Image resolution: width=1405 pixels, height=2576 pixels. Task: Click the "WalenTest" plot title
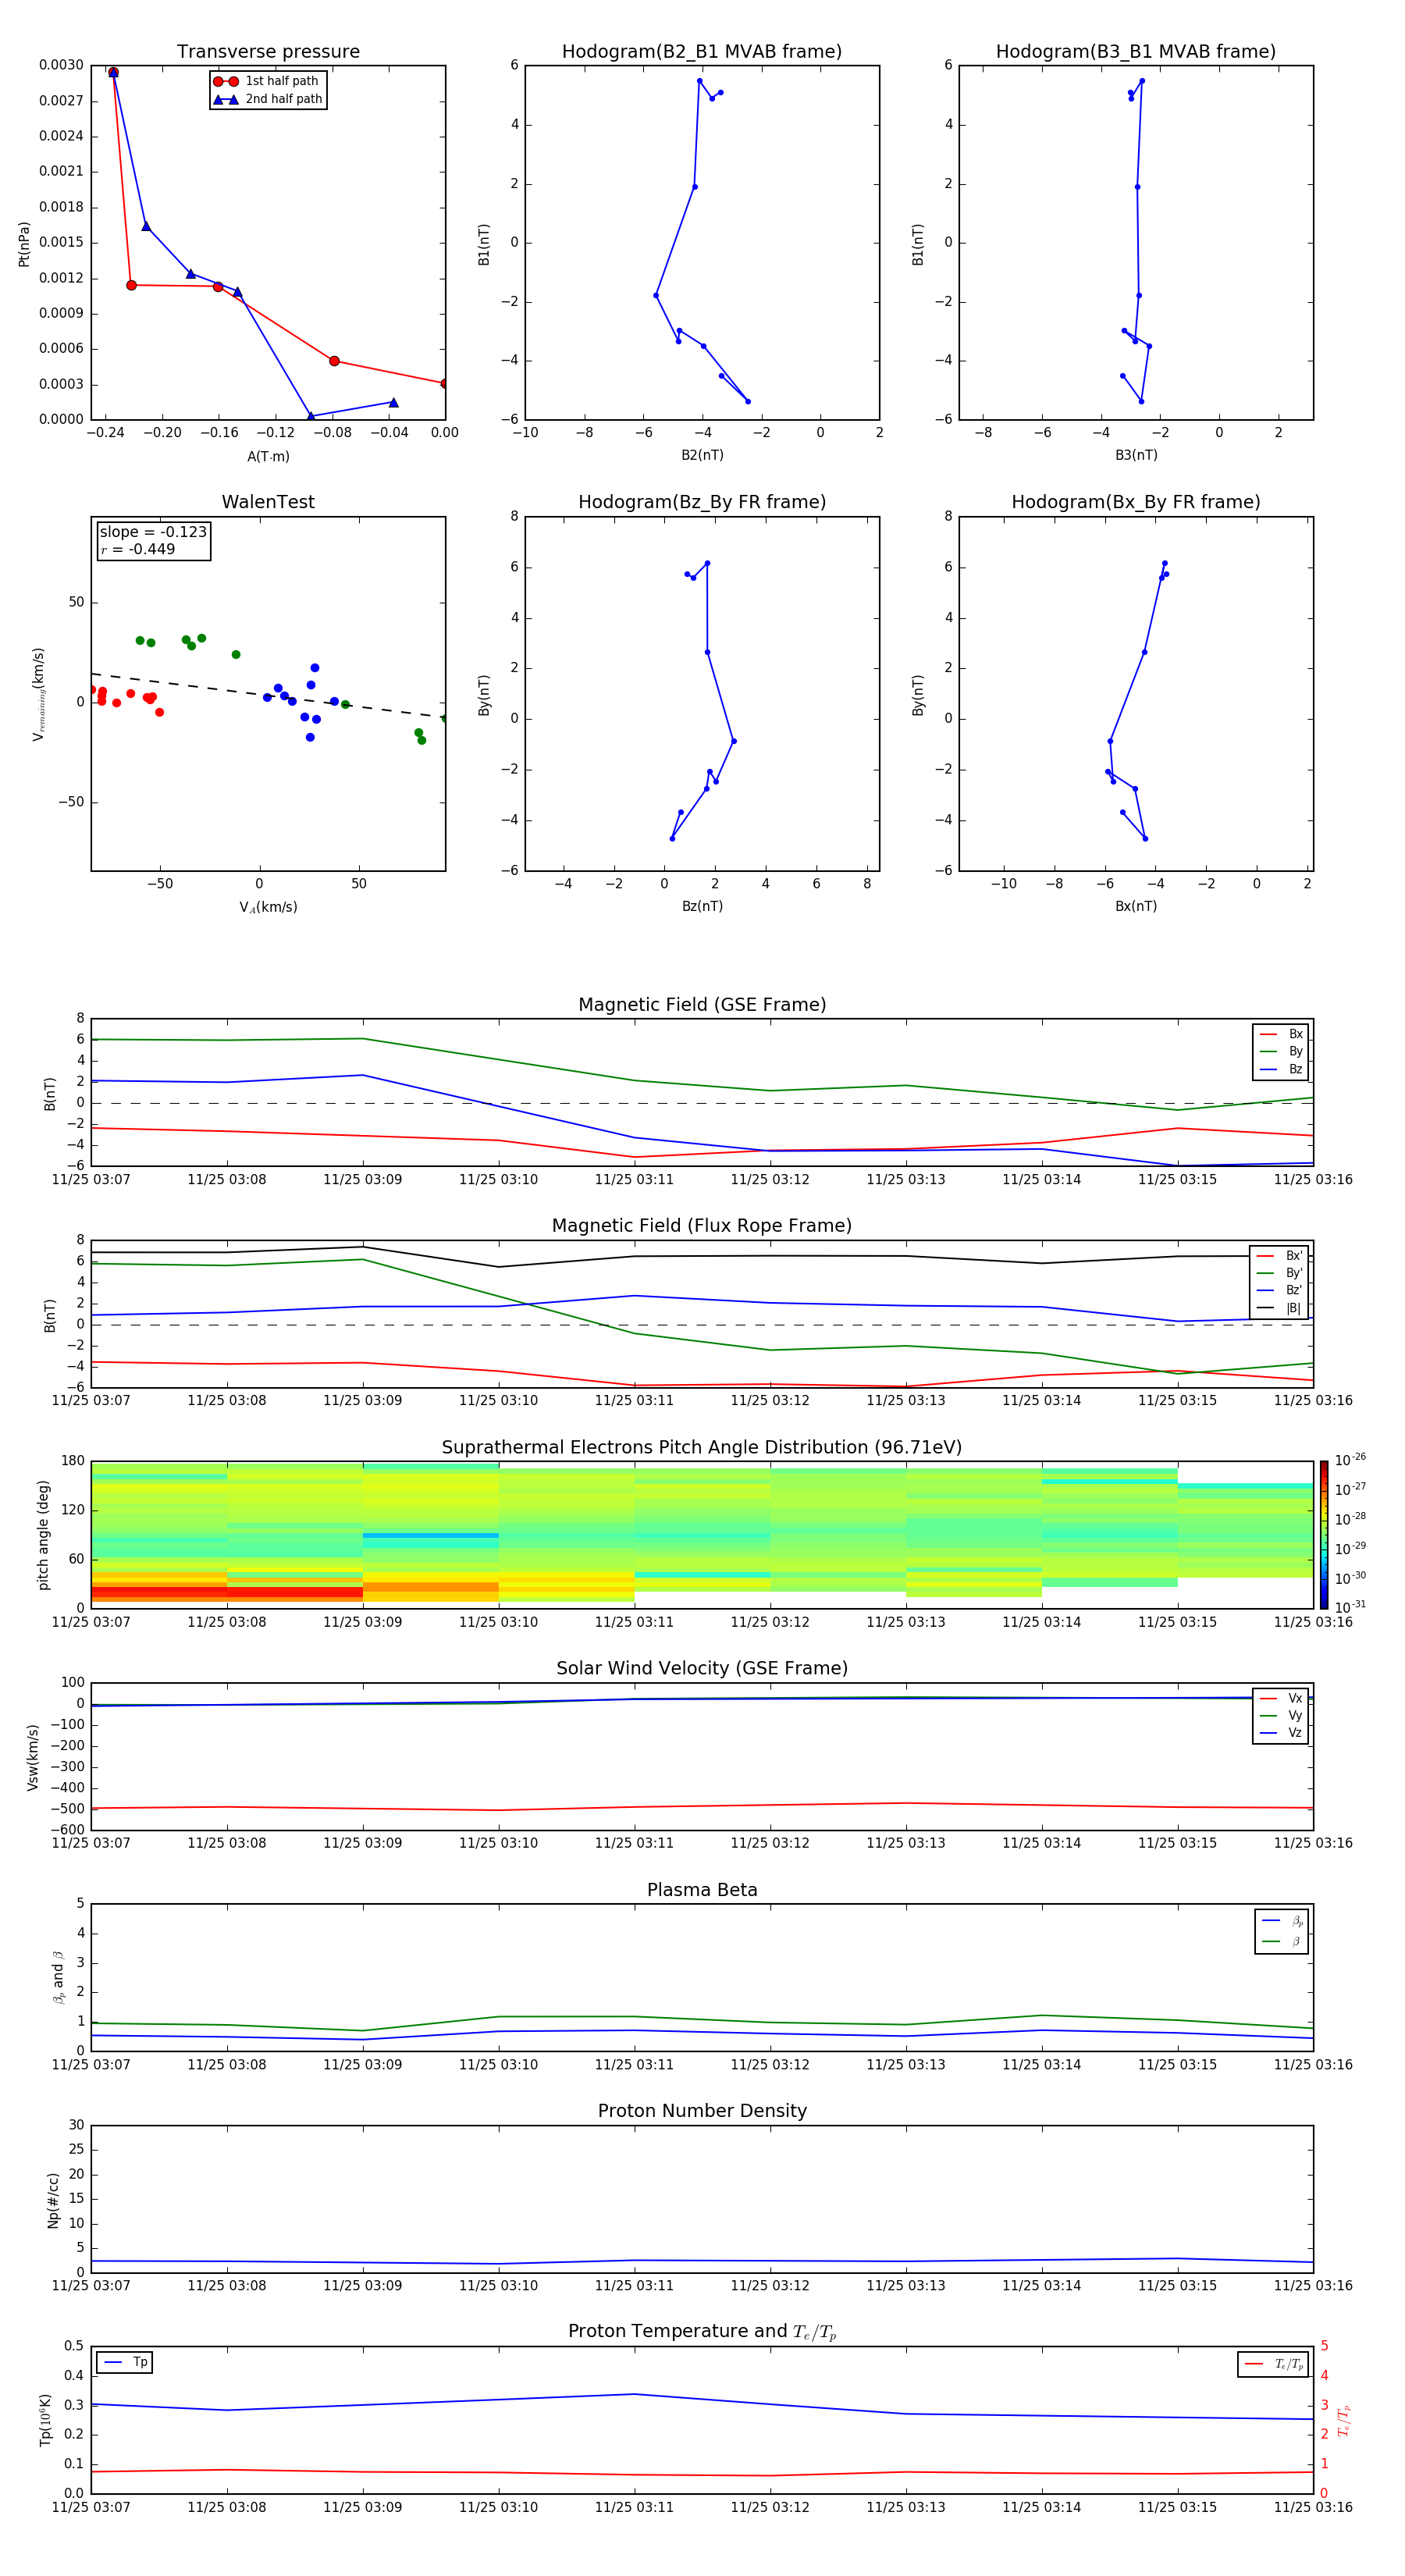pyautogui.click(x=268, y=502)
